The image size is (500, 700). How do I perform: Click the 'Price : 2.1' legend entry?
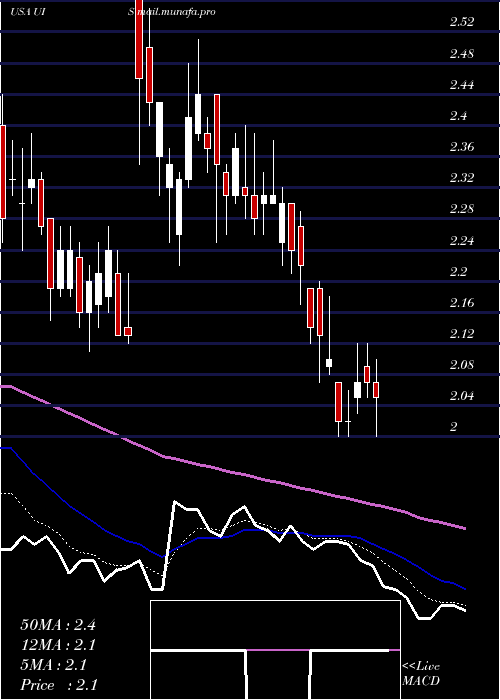click(x=59, y=685)
